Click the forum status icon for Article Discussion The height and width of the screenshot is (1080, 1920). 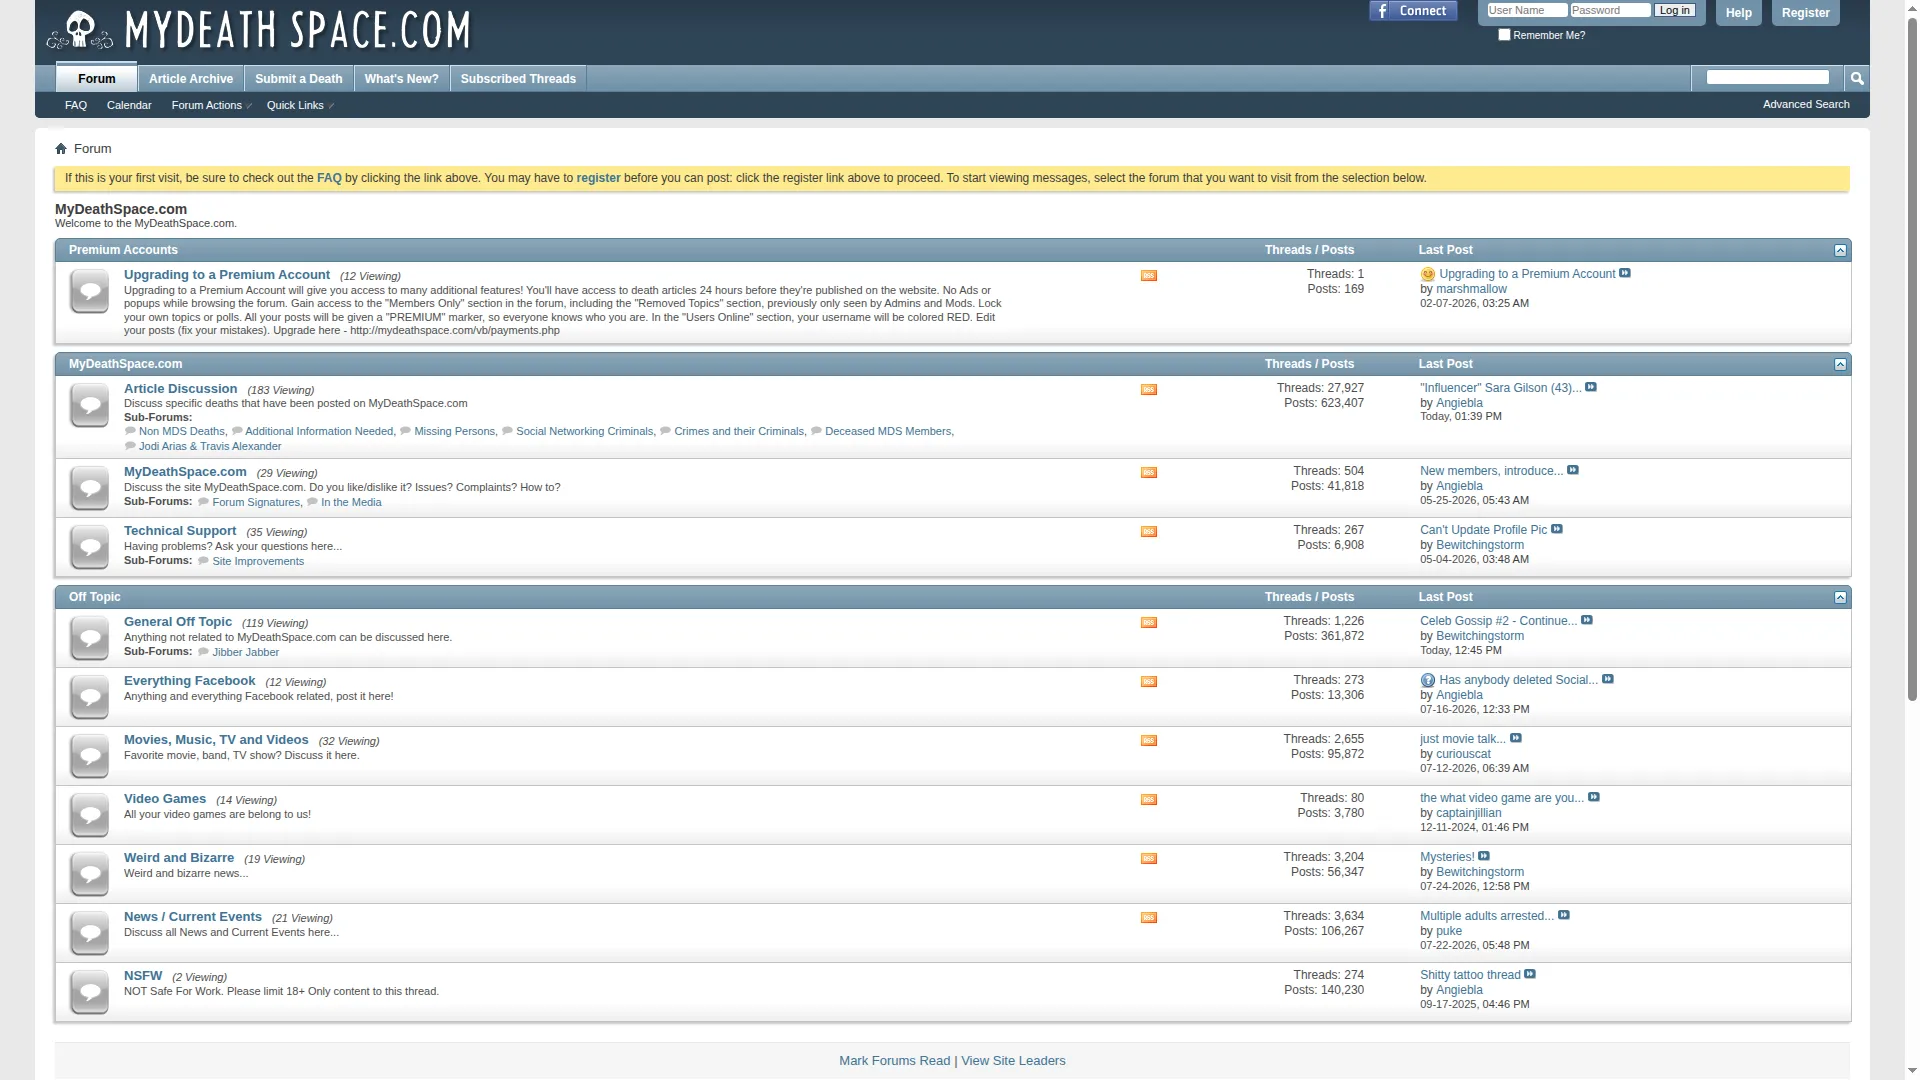(x=89, y=406)
